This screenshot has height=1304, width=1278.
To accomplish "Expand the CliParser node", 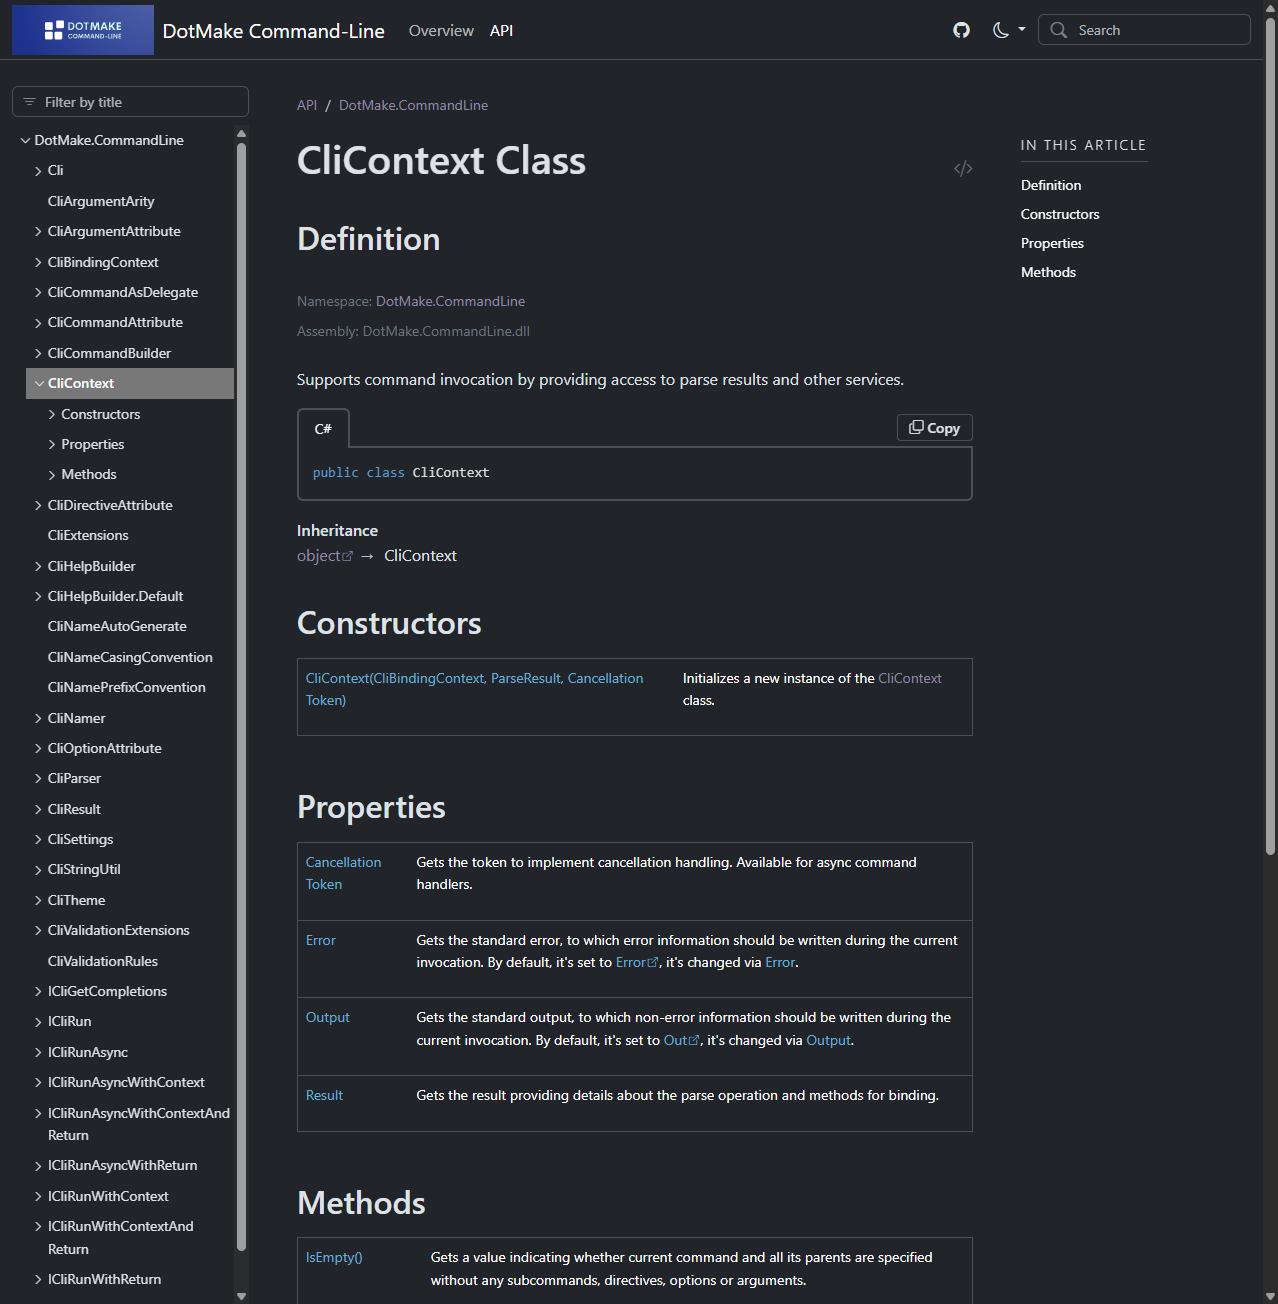I will click(38, 778).
